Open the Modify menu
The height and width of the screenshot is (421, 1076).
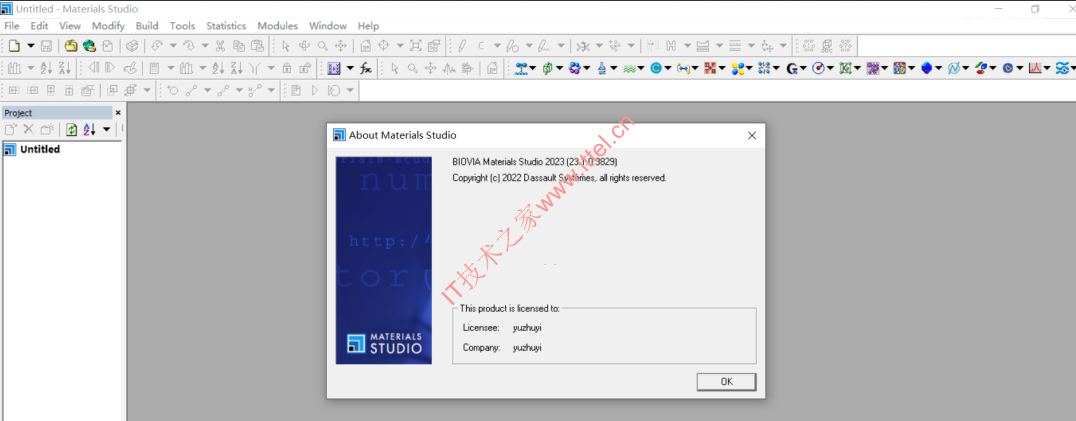[108, 25]
